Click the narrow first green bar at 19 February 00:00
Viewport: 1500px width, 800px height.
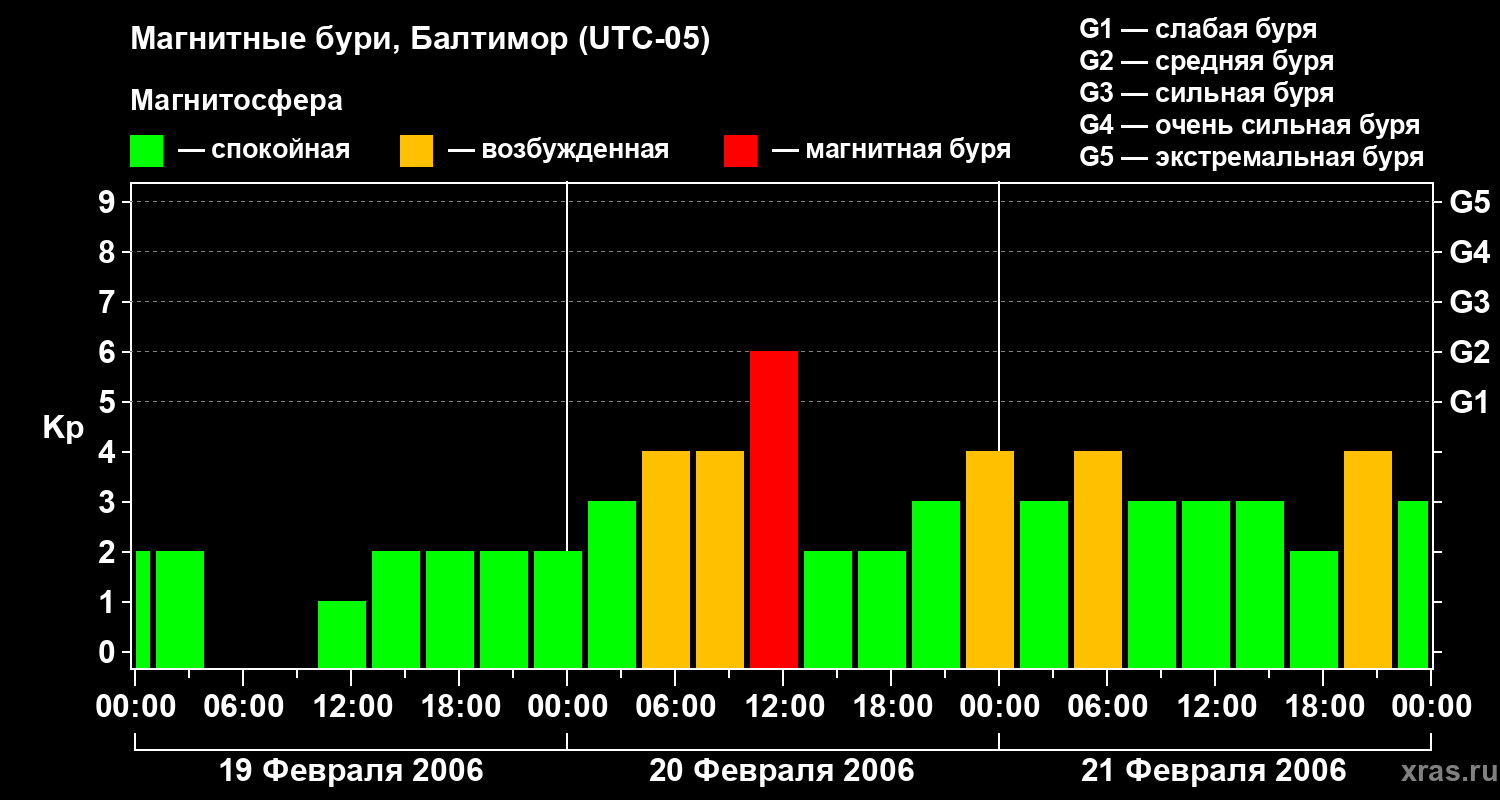142,610
